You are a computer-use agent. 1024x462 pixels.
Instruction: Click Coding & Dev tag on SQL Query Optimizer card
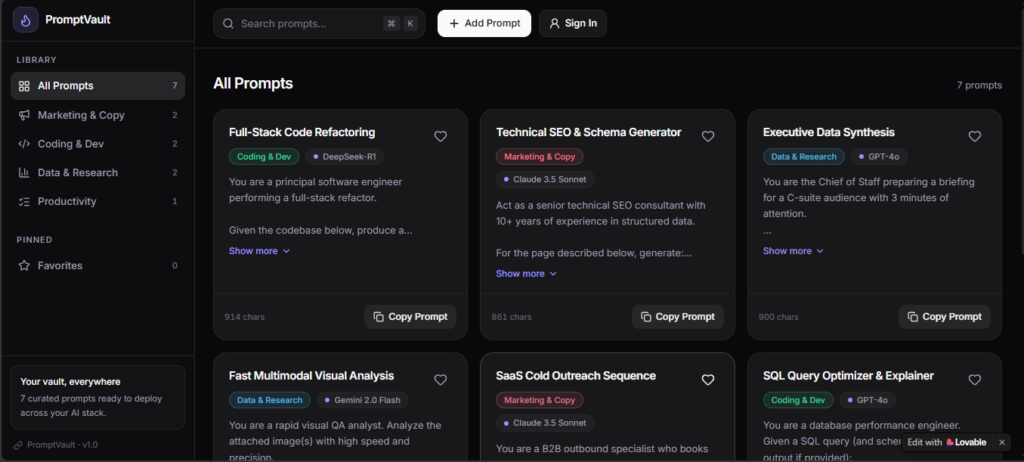[x=798, y=400]
